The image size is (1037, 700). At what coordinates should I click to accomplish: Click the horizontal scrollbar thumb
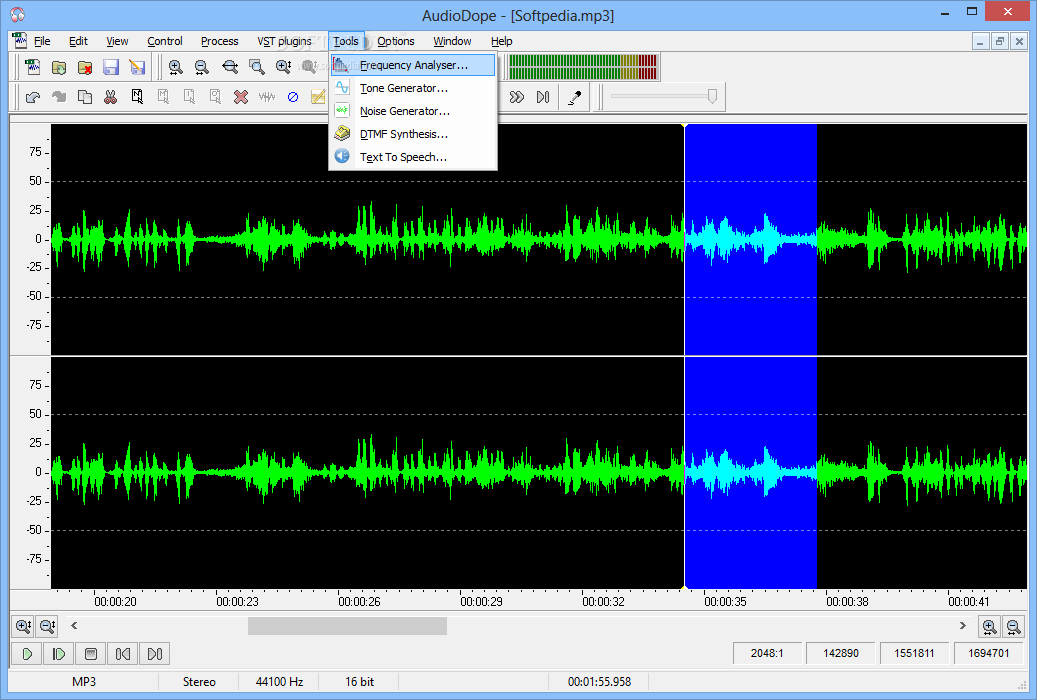point(347,626)
